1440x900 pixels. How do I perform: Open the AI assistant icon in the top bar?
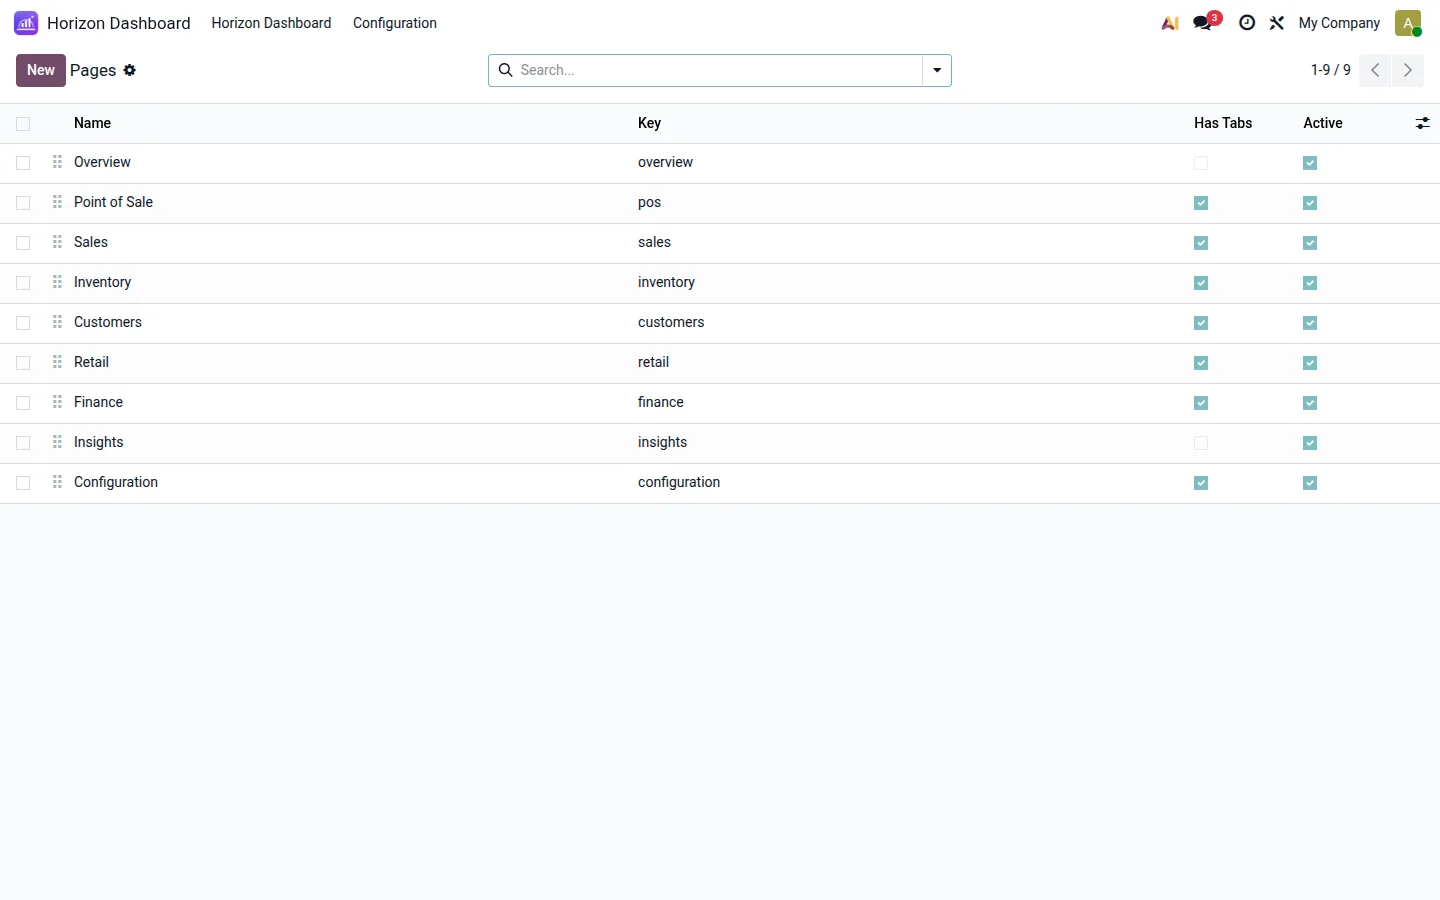tap(1170, 23)
